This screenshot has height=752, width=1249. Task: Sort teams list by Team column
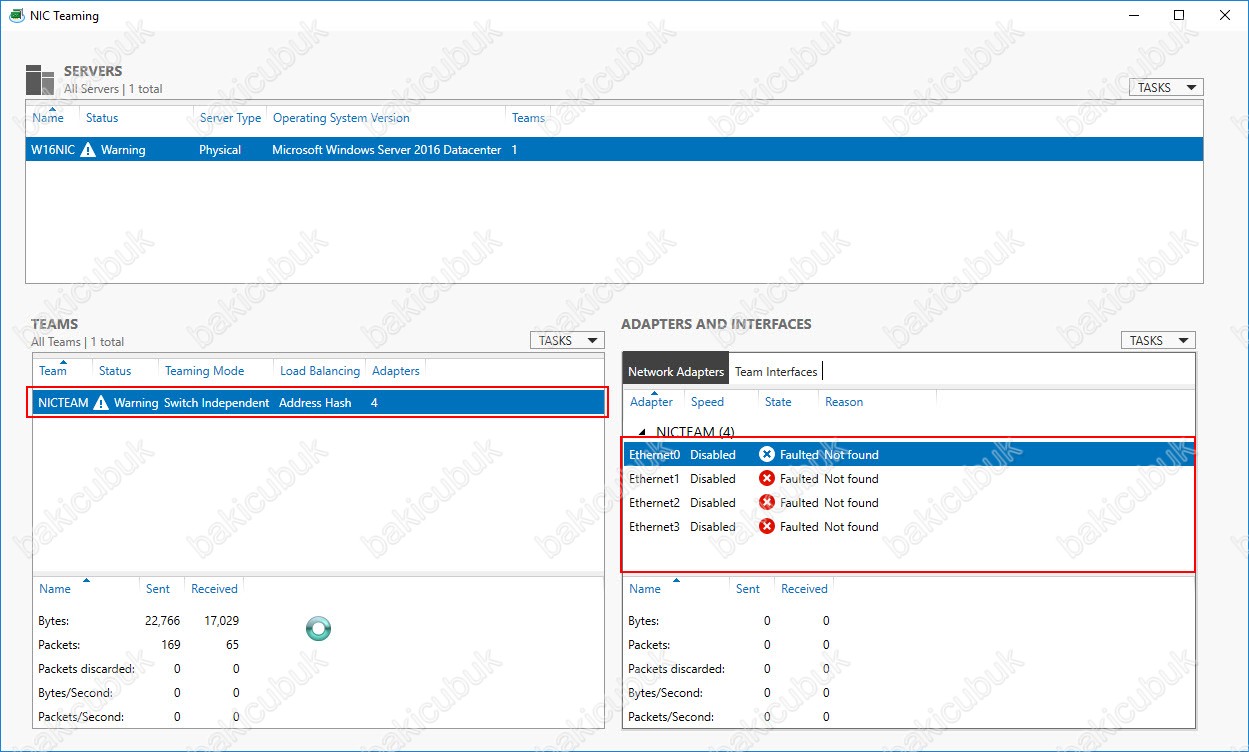(x=53, y=371)
